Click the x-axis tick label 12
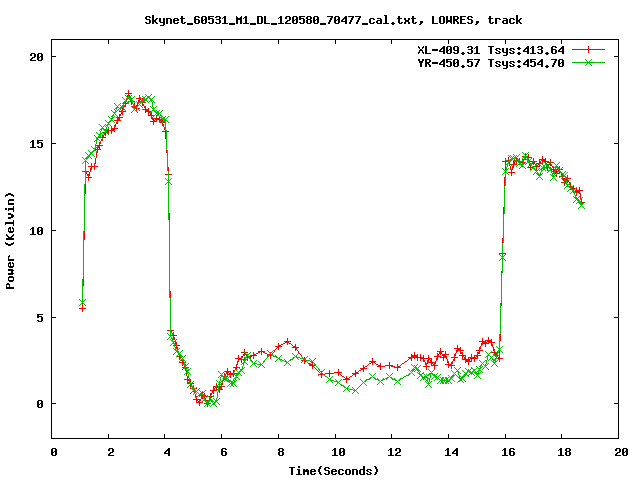 (x=394, y=452)
